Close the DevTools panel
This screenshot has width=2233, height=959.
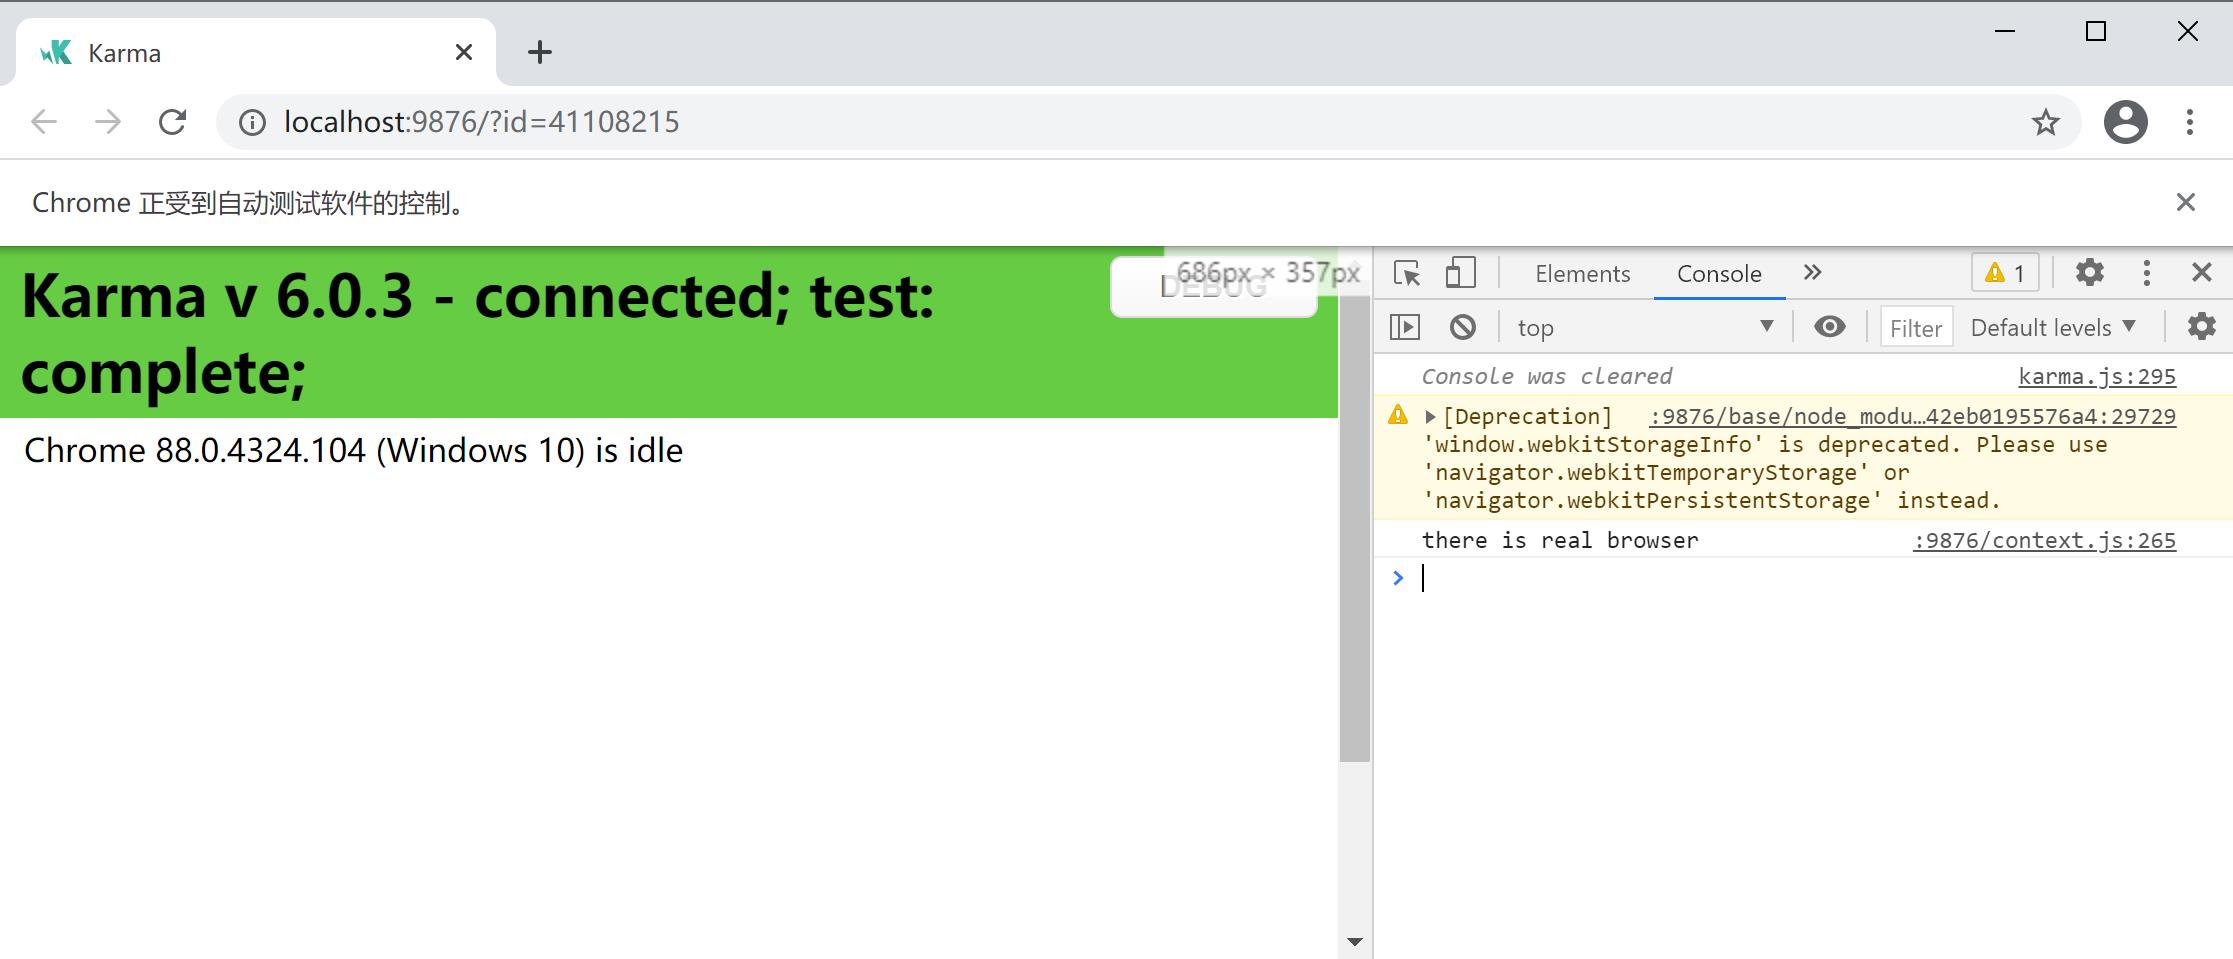point(2201,272)
